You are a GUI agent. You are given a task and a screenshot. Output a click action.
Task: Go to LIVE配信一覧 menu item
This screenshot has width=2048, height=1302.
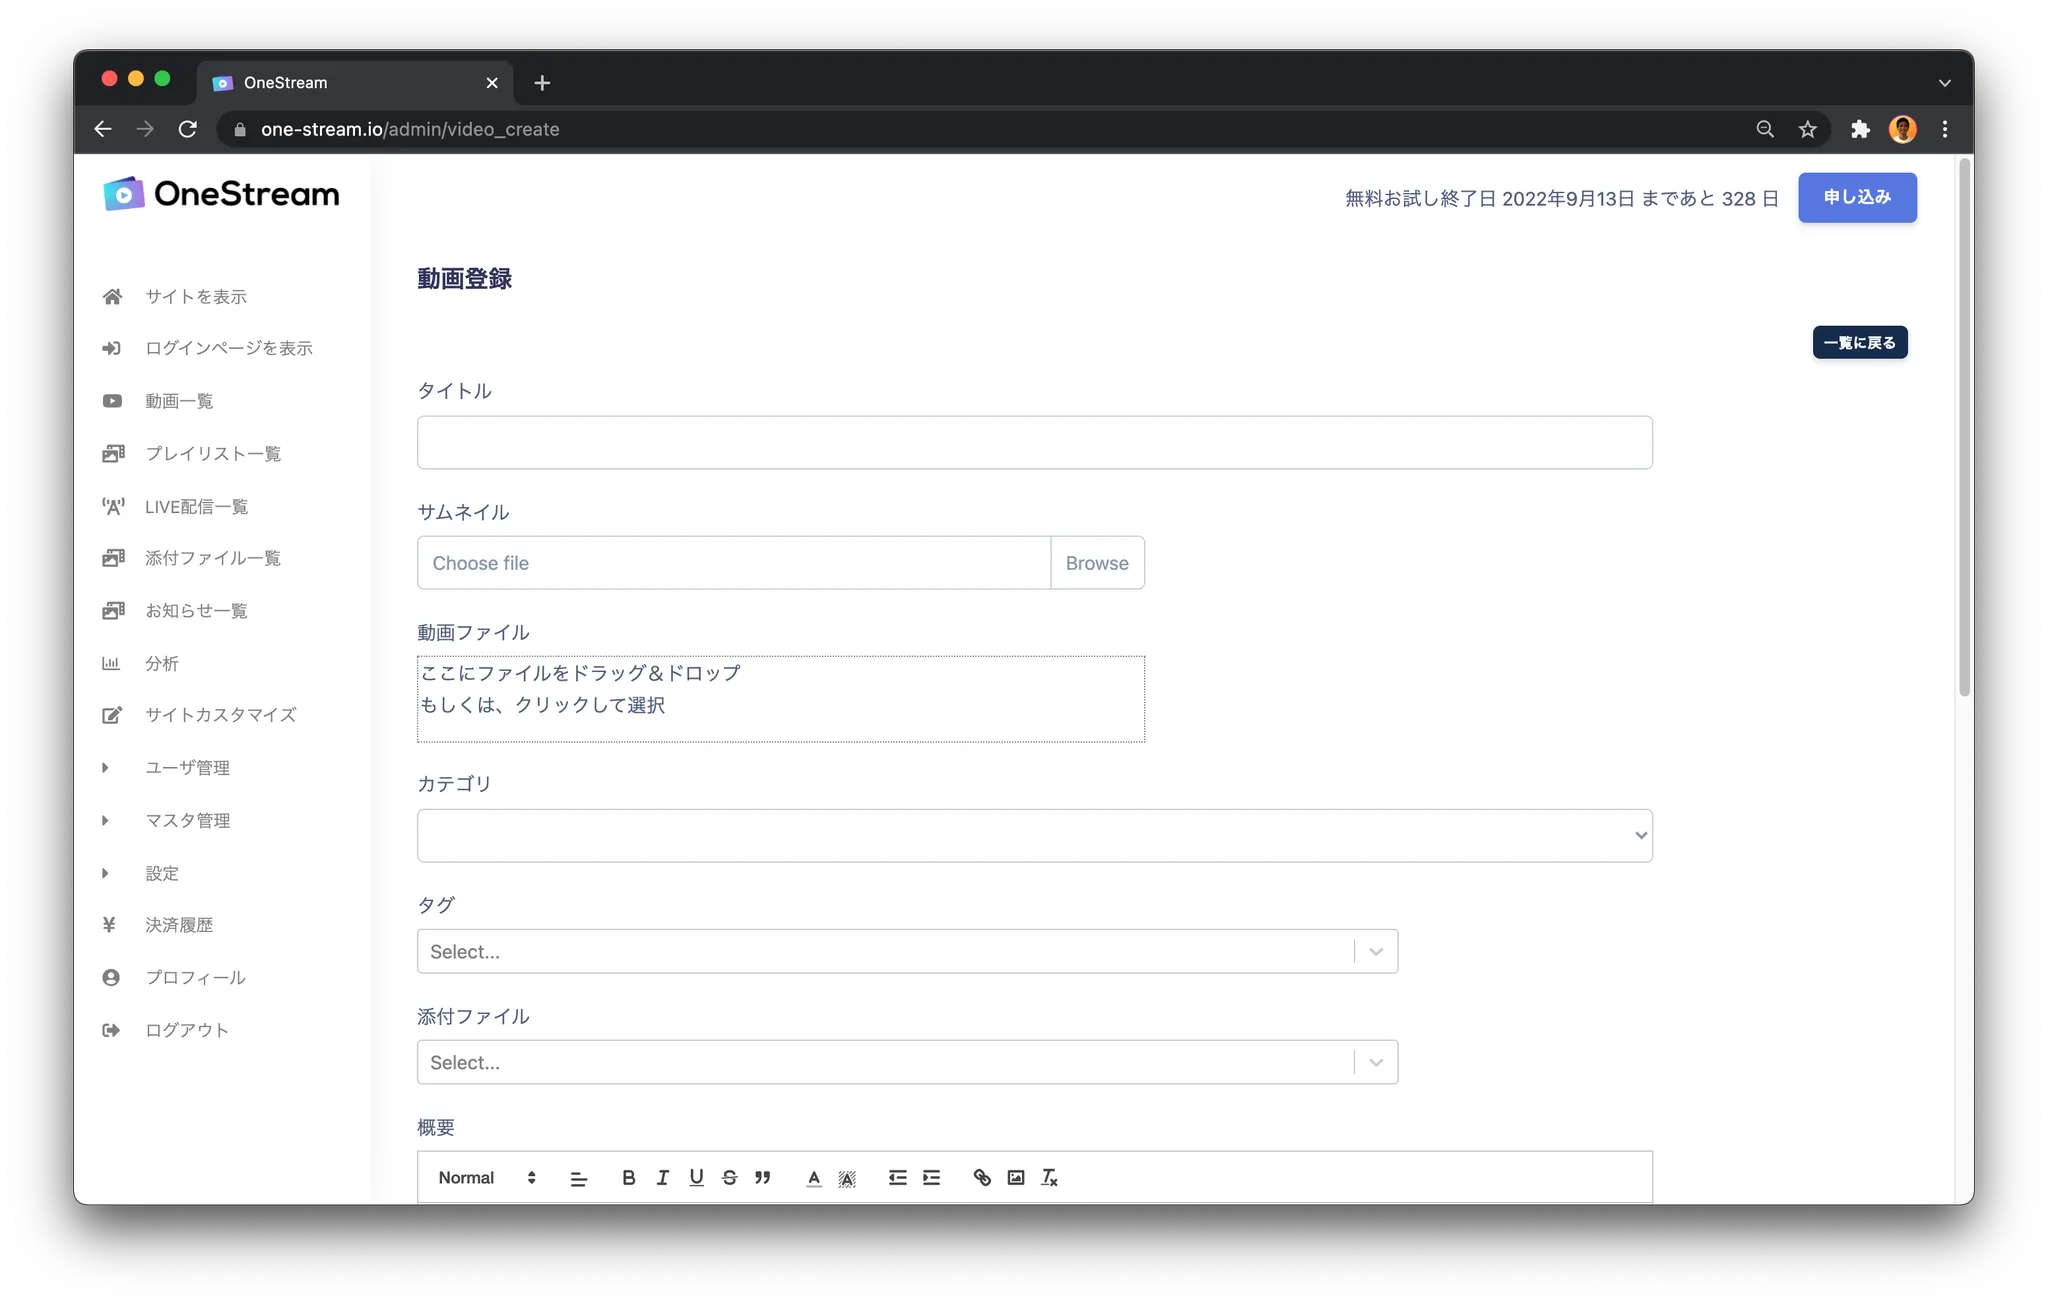click(x=196, y=507)
